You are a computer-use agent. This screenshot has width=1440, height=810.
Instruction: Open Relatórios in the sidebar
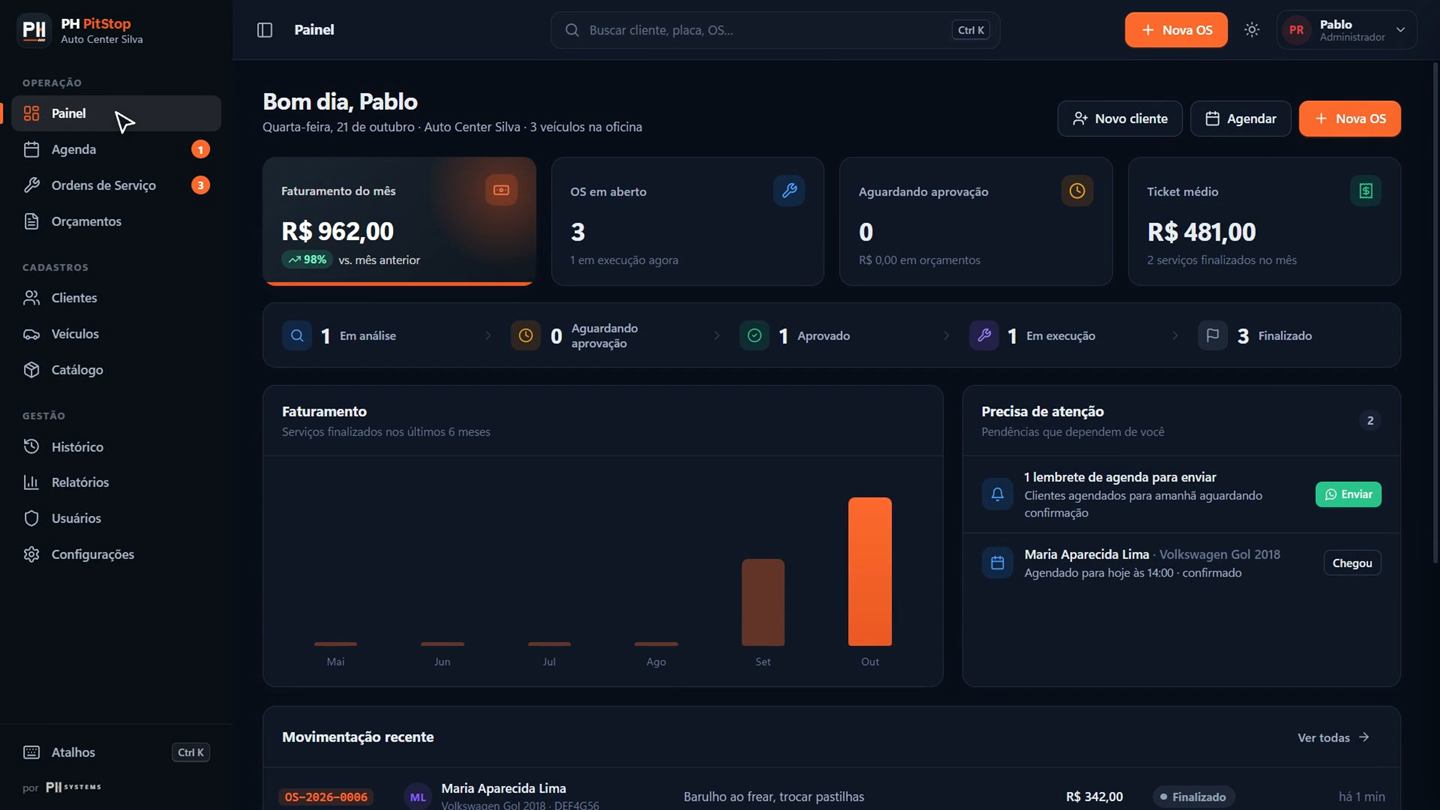[116, 482]
